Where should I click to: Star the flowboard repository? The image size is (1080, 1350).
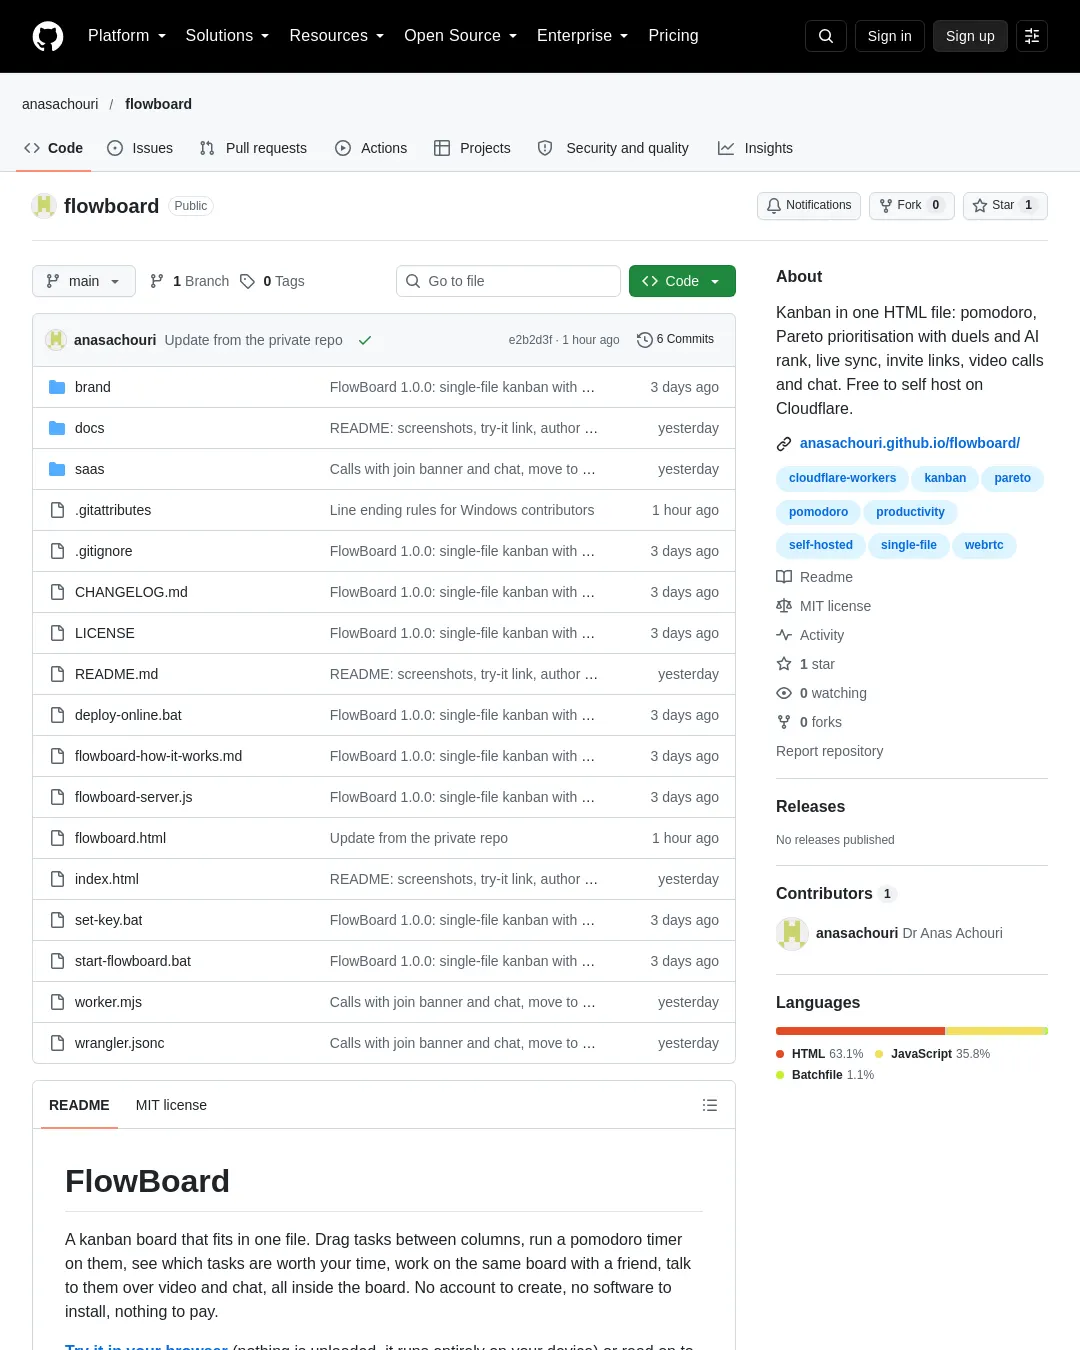point(1005,205)
